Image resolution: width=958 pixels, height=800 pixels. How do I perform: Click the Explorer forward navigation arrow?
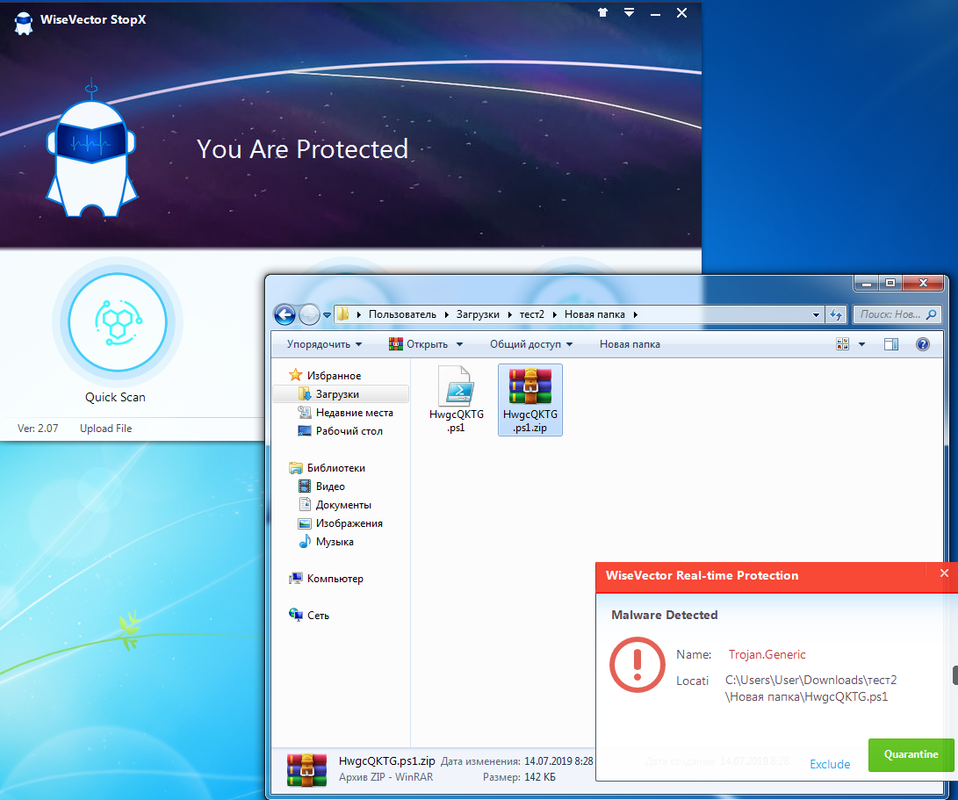coord(310,315)
